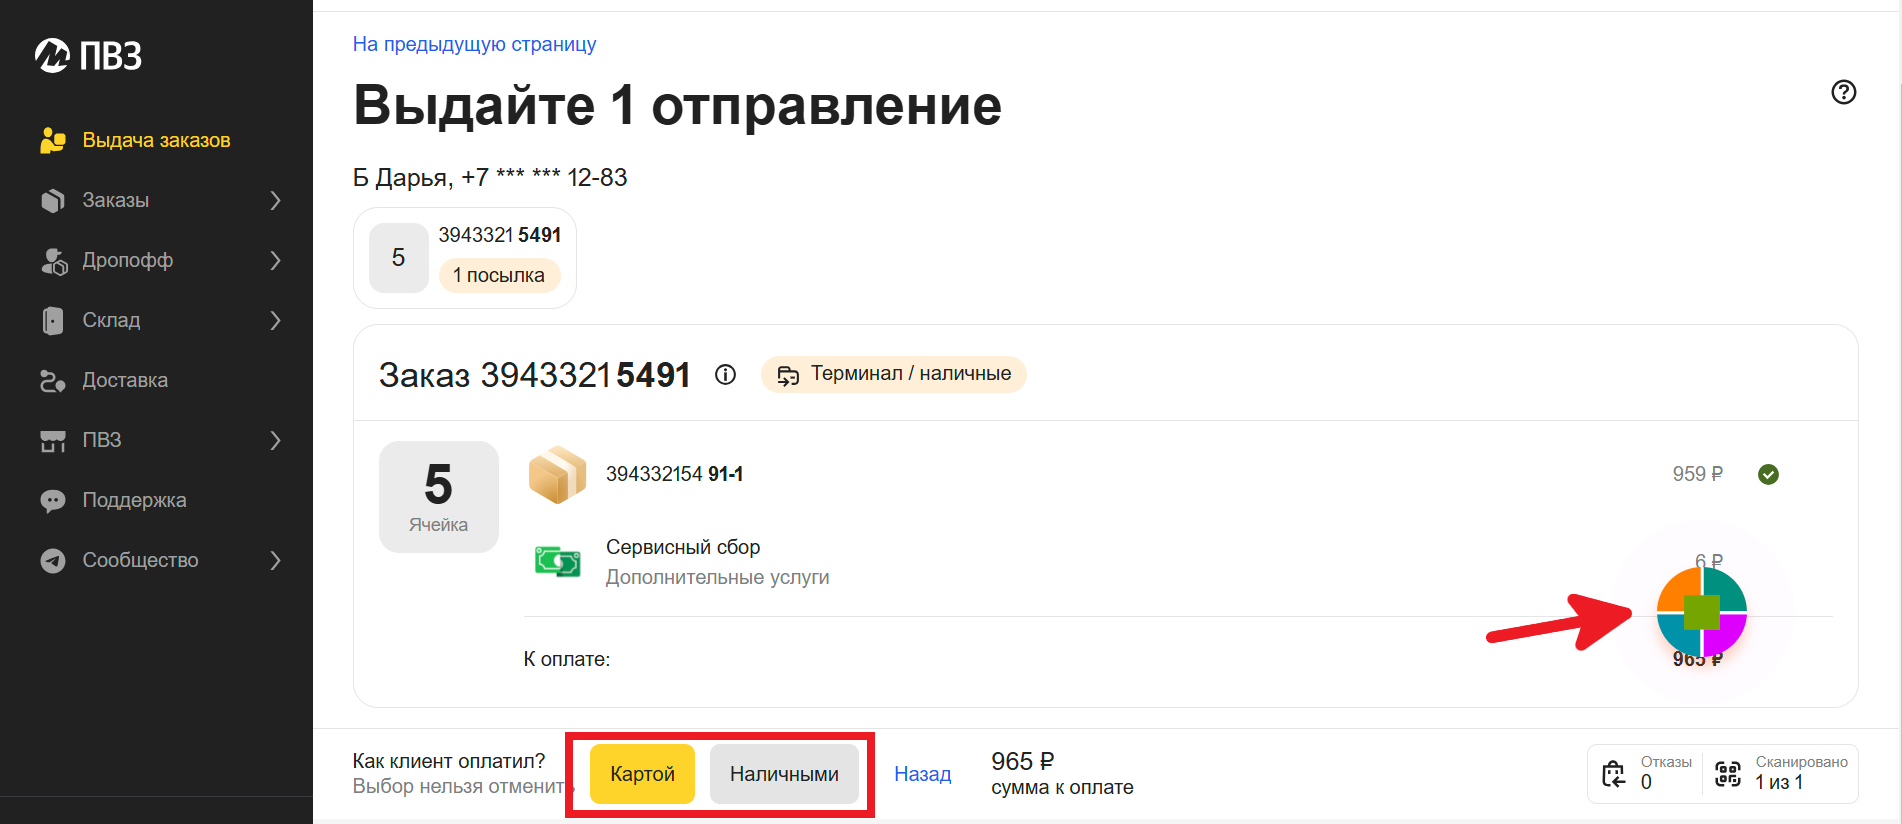This screenshot has height=824, width=1902.
Task: Click the green checkmark beside 959 ₽
Action: pos(1768,474)
